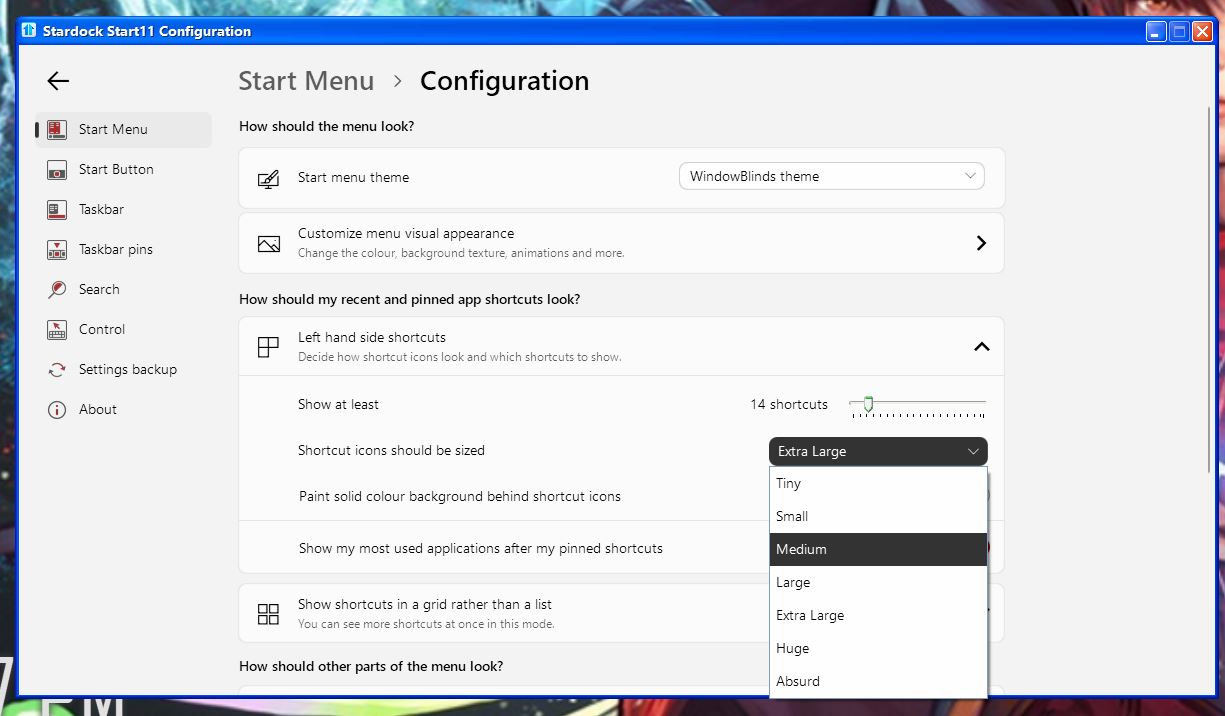Select the Search magnifier icon in sidebar
This screenshot has width=1225, height=716.
click(x=55, y=289)
